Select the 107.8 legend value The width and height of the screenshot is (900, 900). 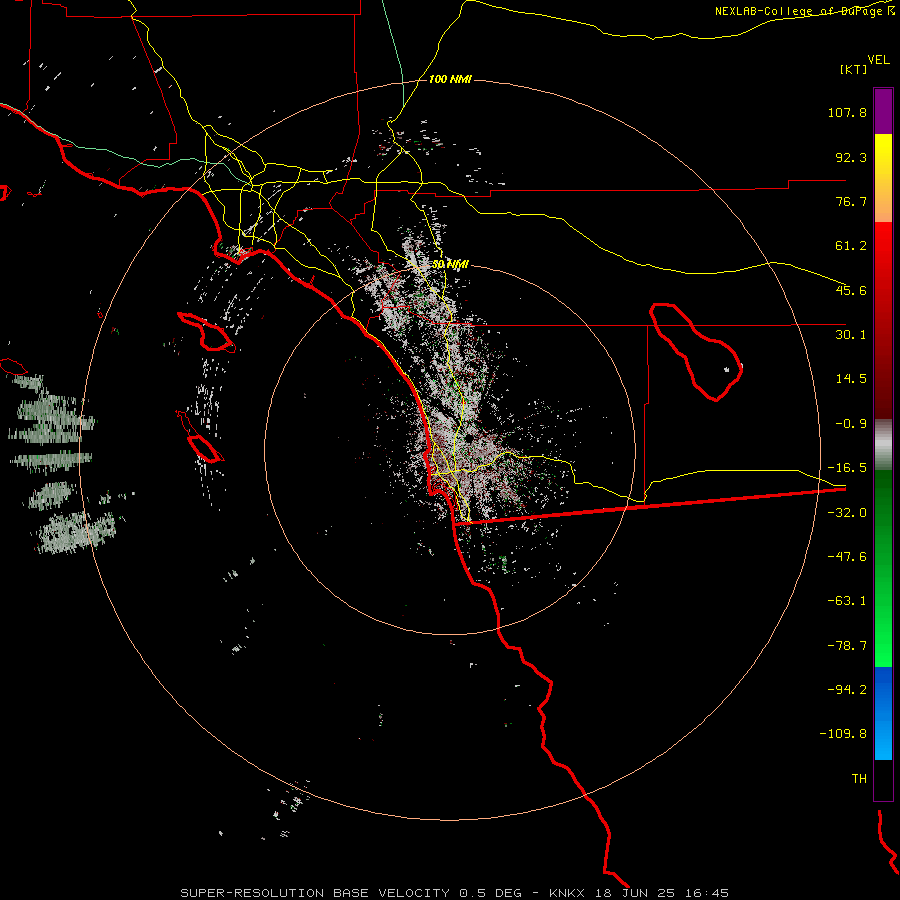click(847, 112)
